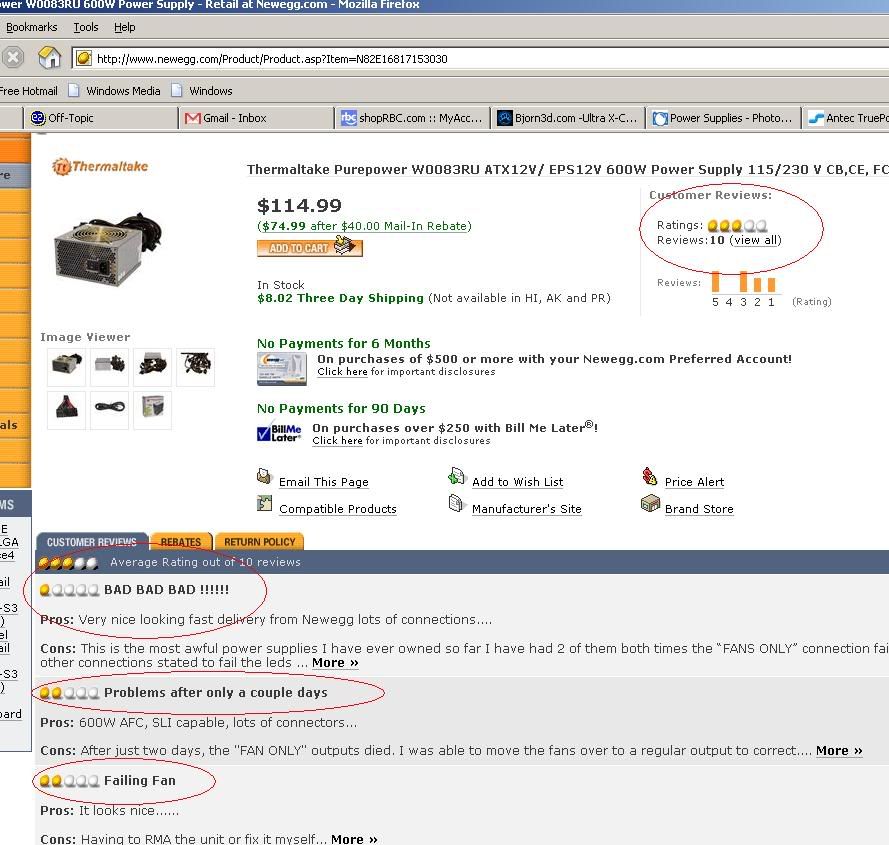889x845 pixels.
Task: Switch to the Gmail - Inbox tab
Action: tap(256, 118)
